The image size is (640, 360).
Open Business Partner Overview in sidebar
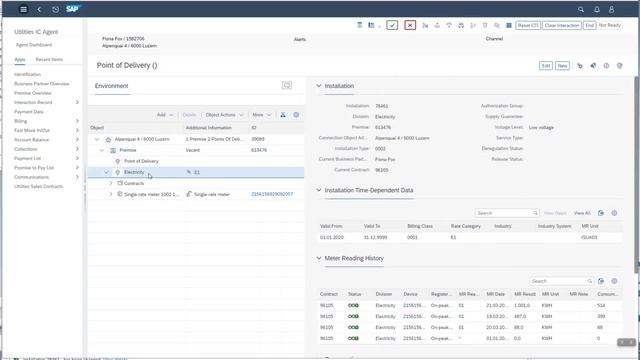[x=42, y=84]
